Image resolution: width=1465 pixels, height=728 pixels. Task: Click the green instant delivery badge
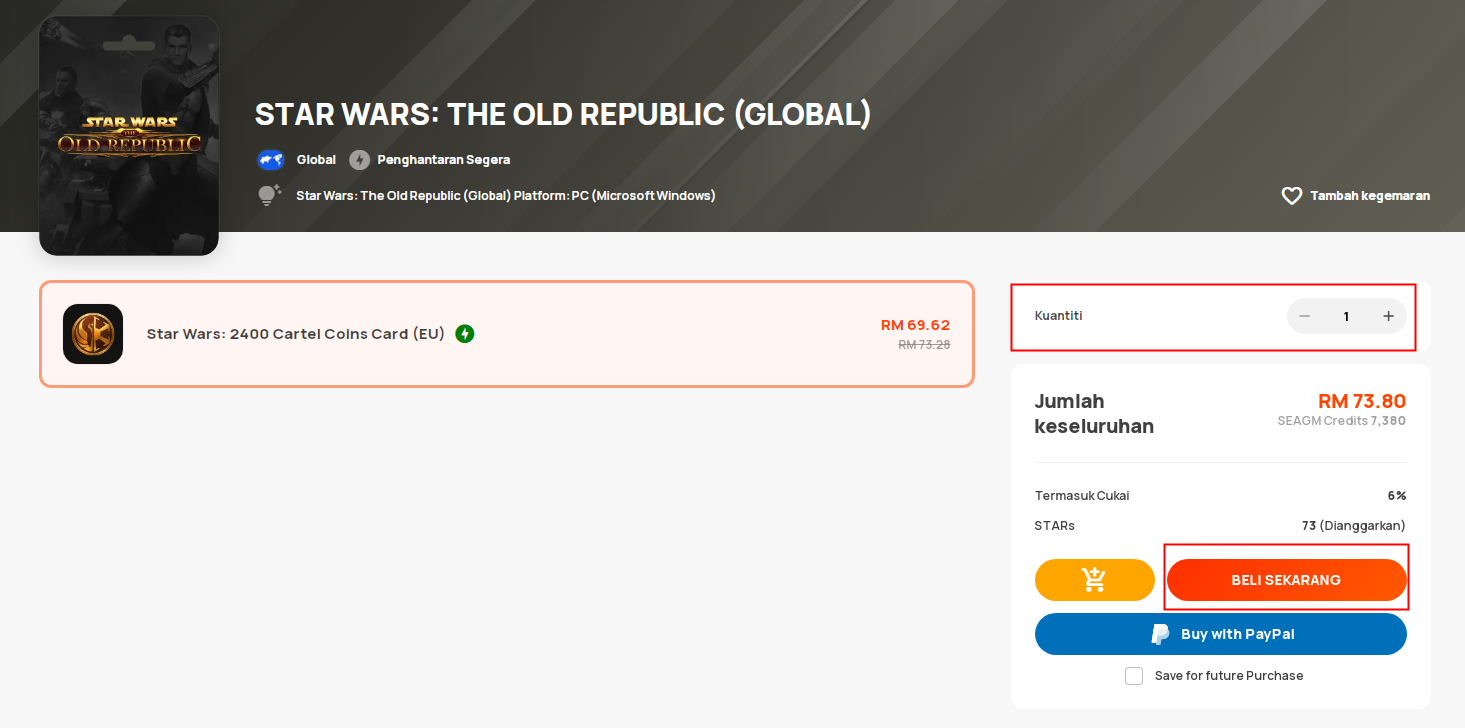[465, 333]
